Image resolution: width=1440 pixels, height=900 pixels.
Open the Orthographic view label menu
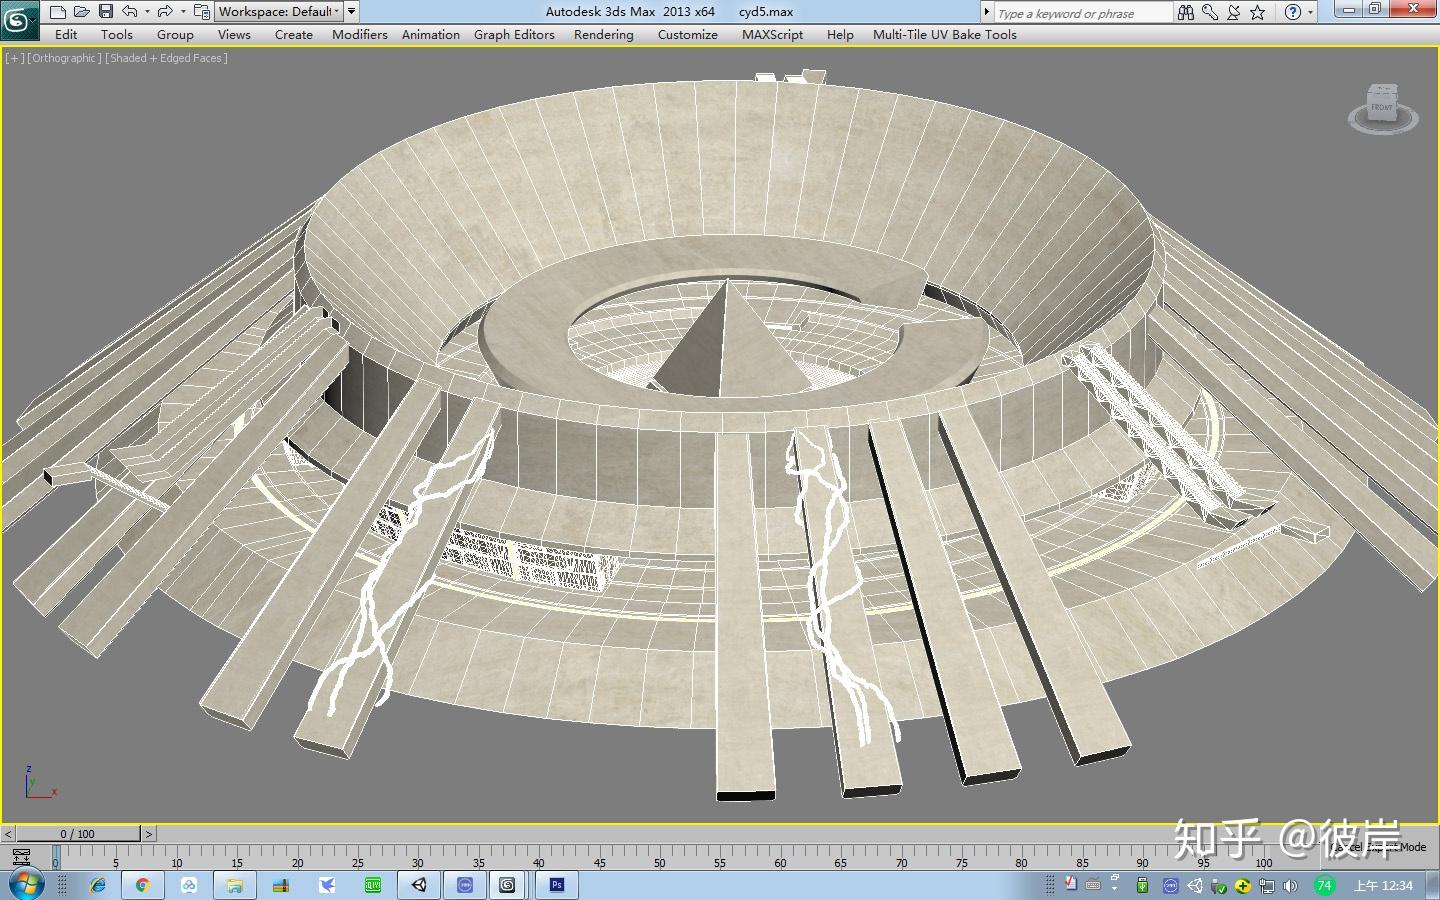[x=64, y=58]
